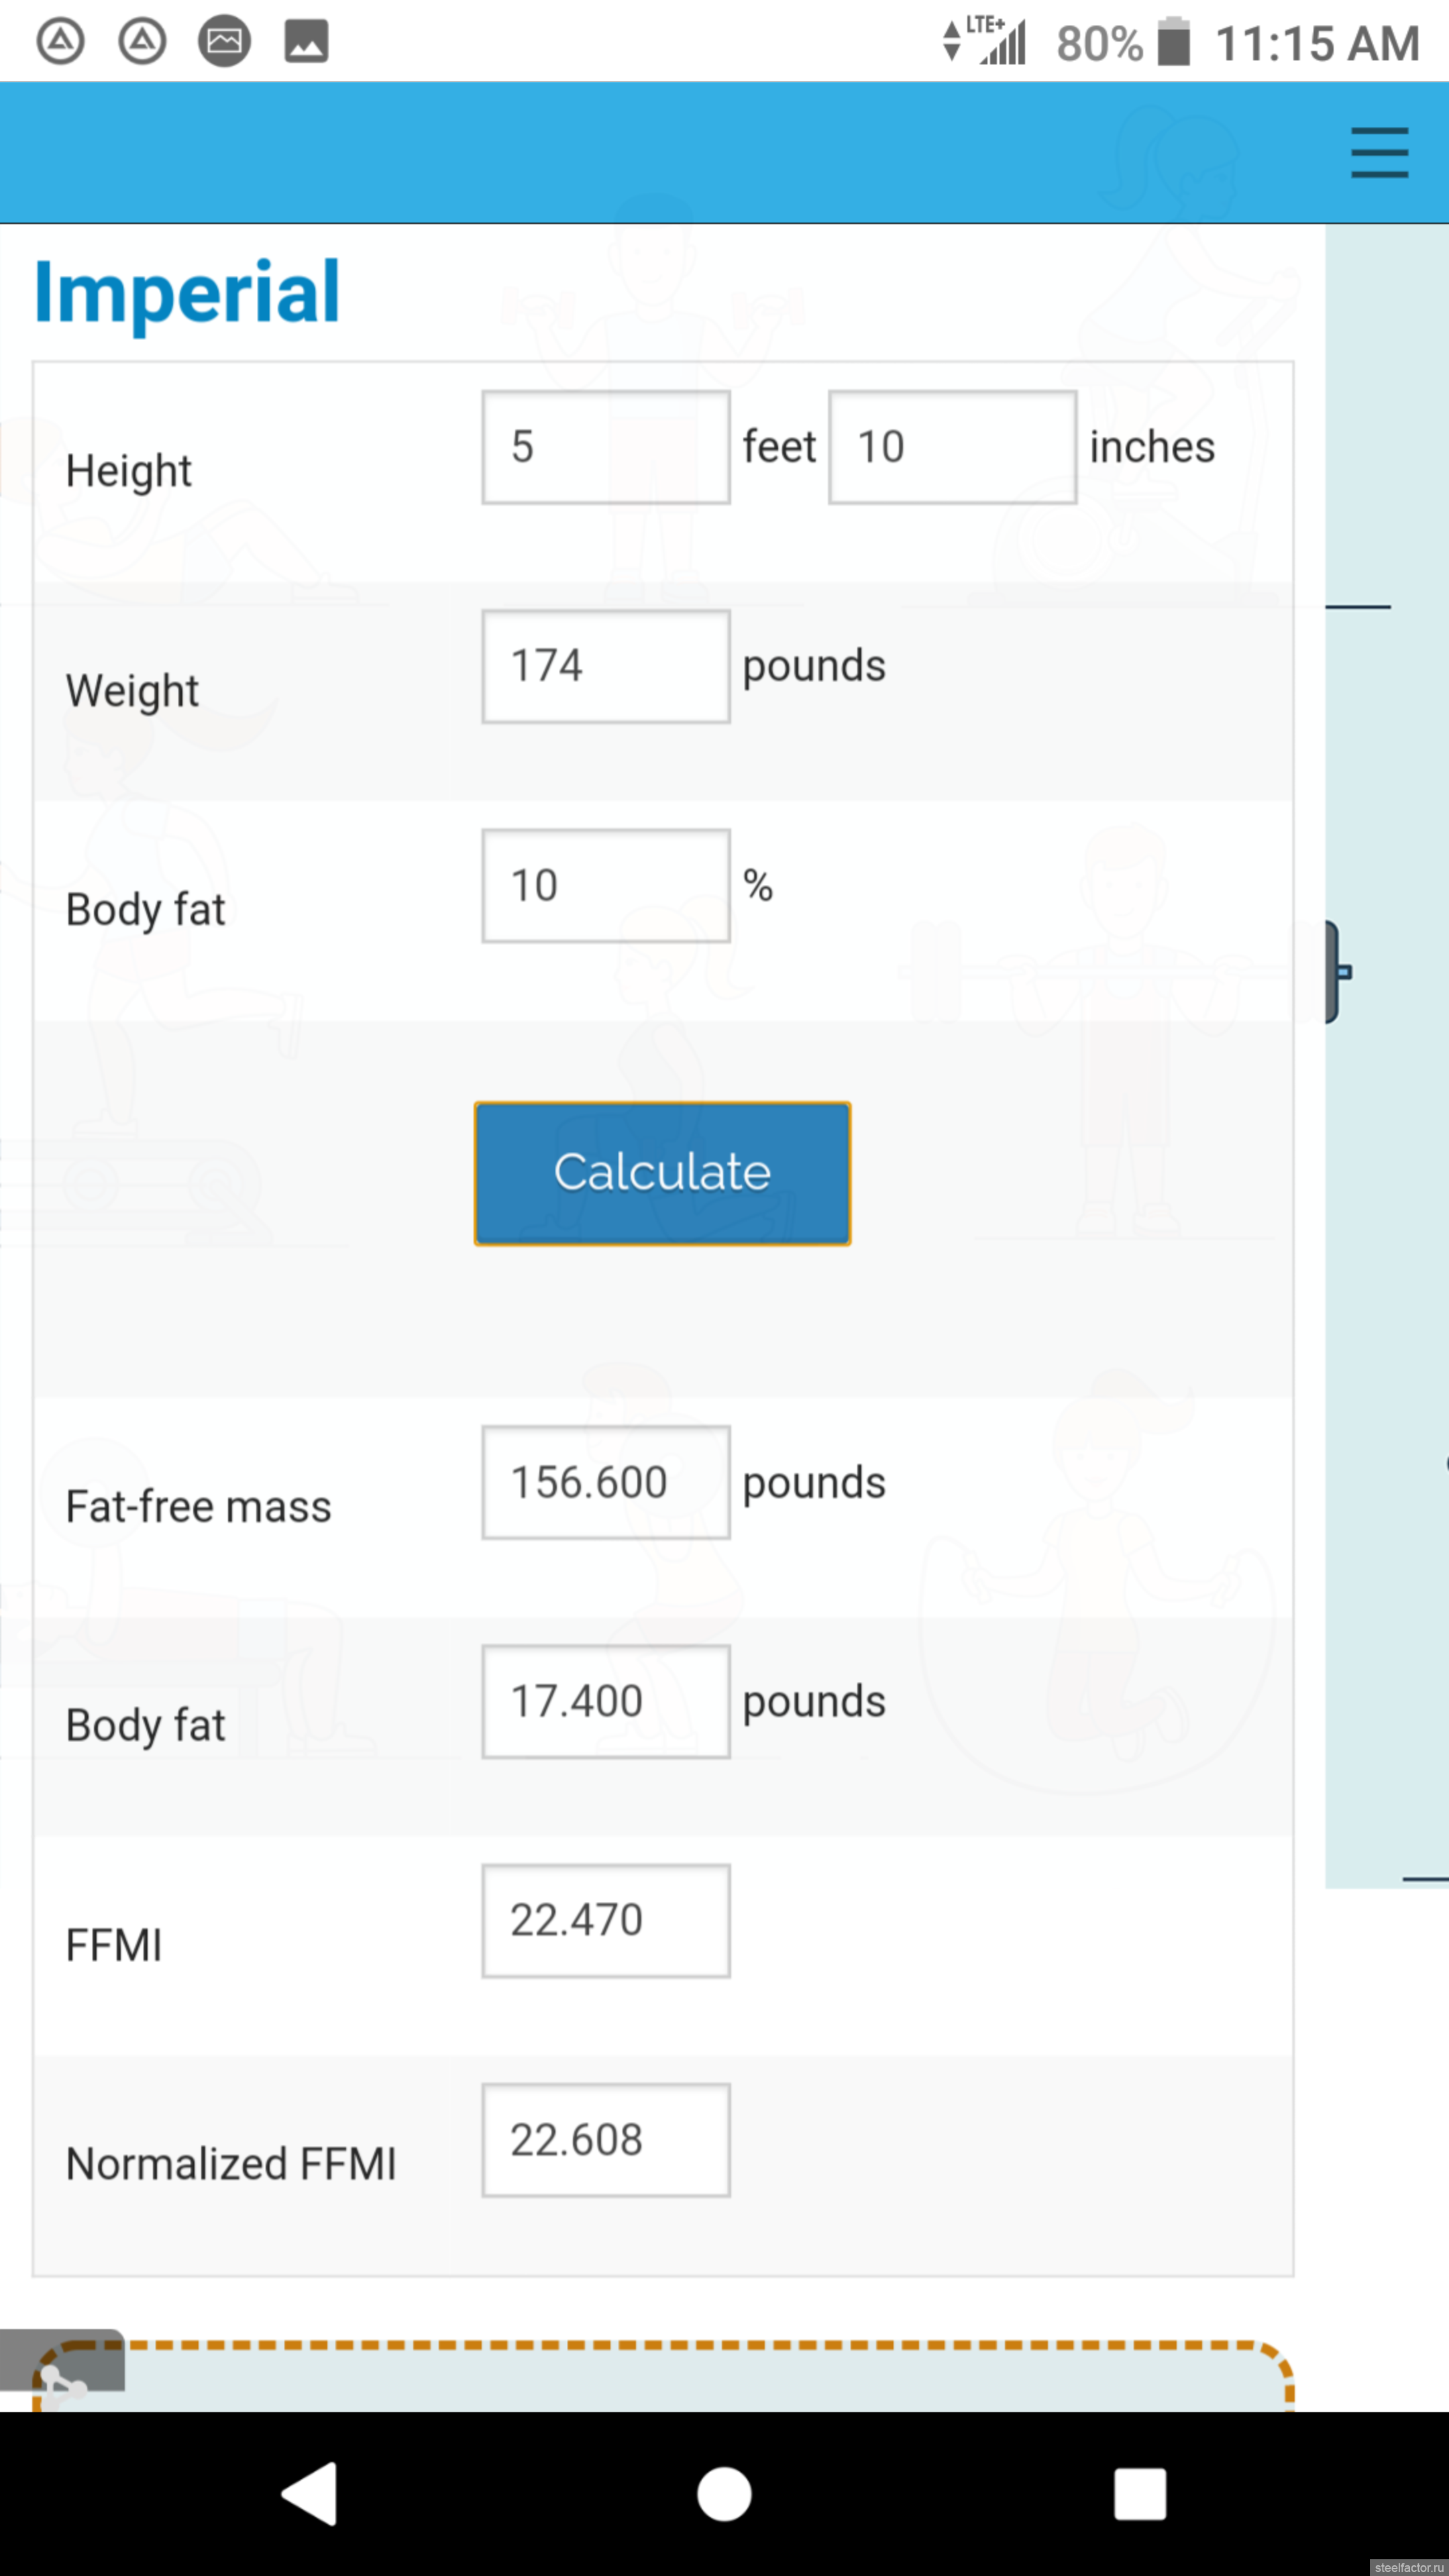Image resolution: width=1449 pixels, height=2576 pixels.
Task: Open the hamburger menu
Action: pyautogui.click(x=1379, y=152)
